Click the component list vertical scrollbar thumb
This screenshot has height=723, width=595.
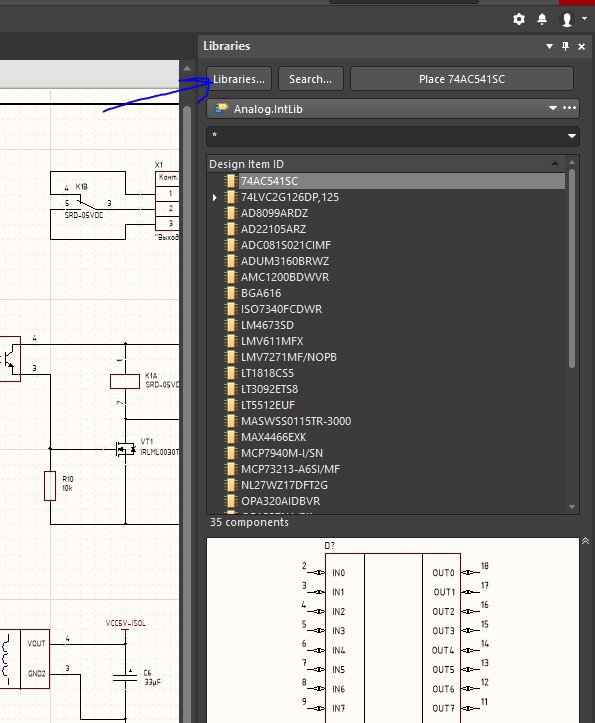point(572,268)
